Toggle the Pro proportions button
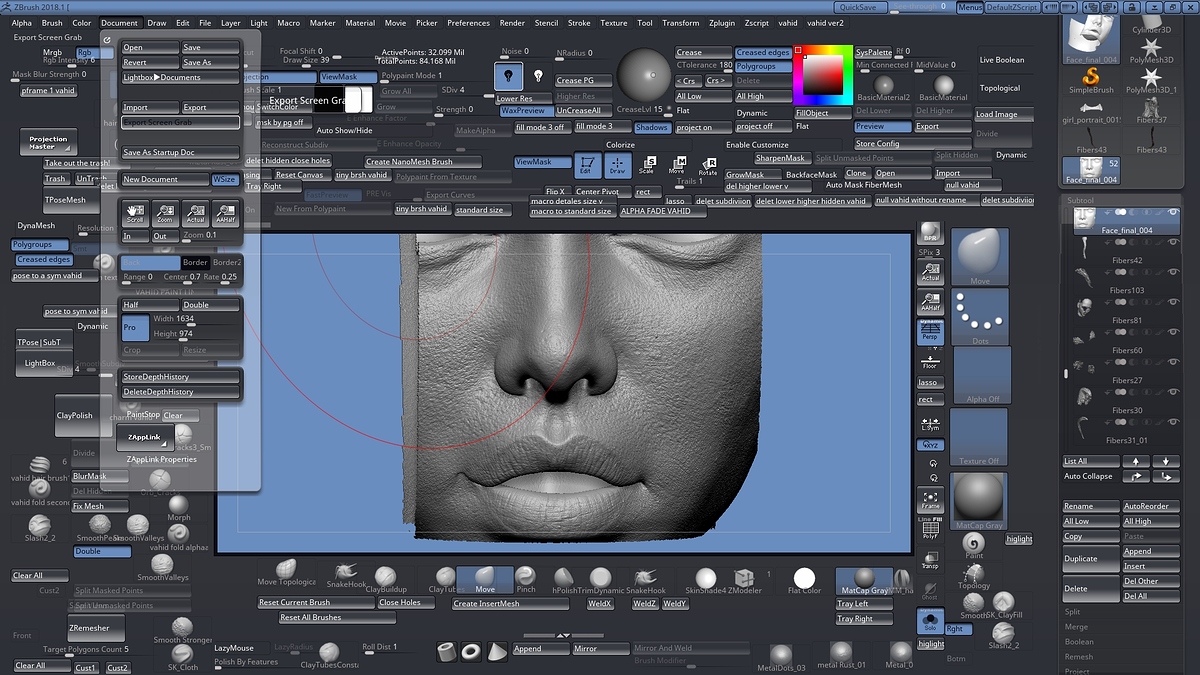Image resolution: width=1200 pixels, height=675 pixels. [x=135, y=327]
